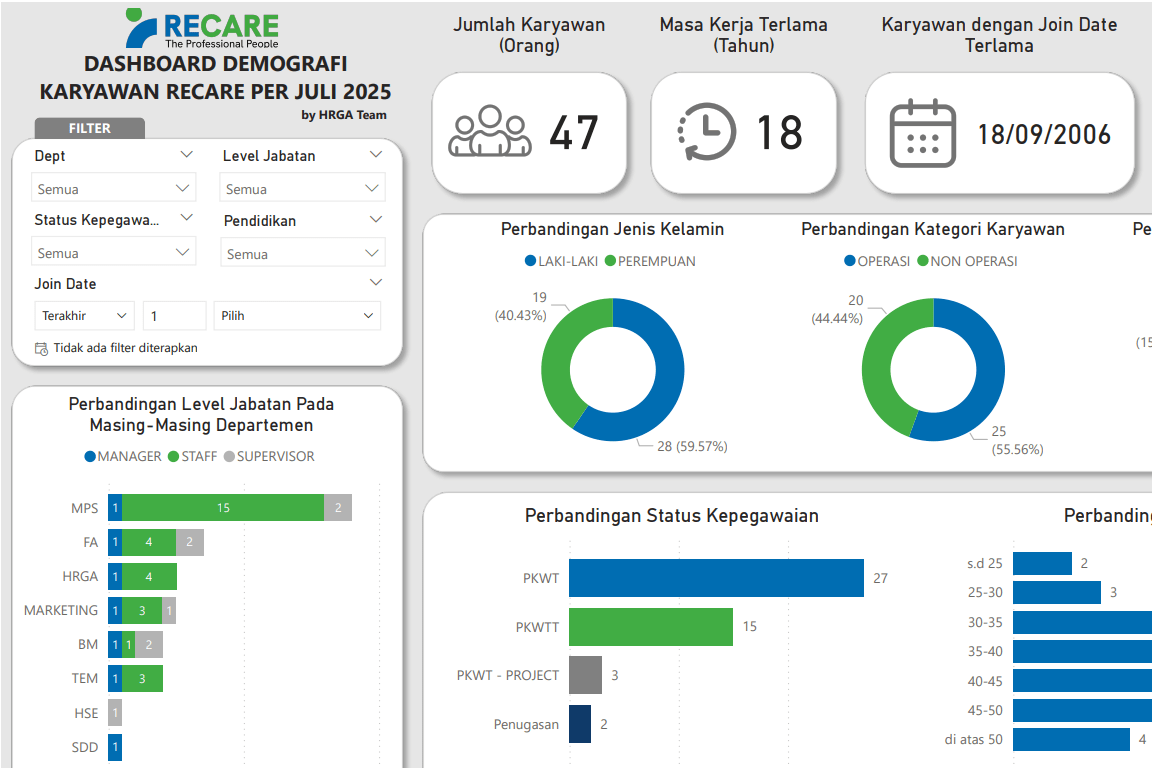Click the STAFF legend marker

pos(173,456)
